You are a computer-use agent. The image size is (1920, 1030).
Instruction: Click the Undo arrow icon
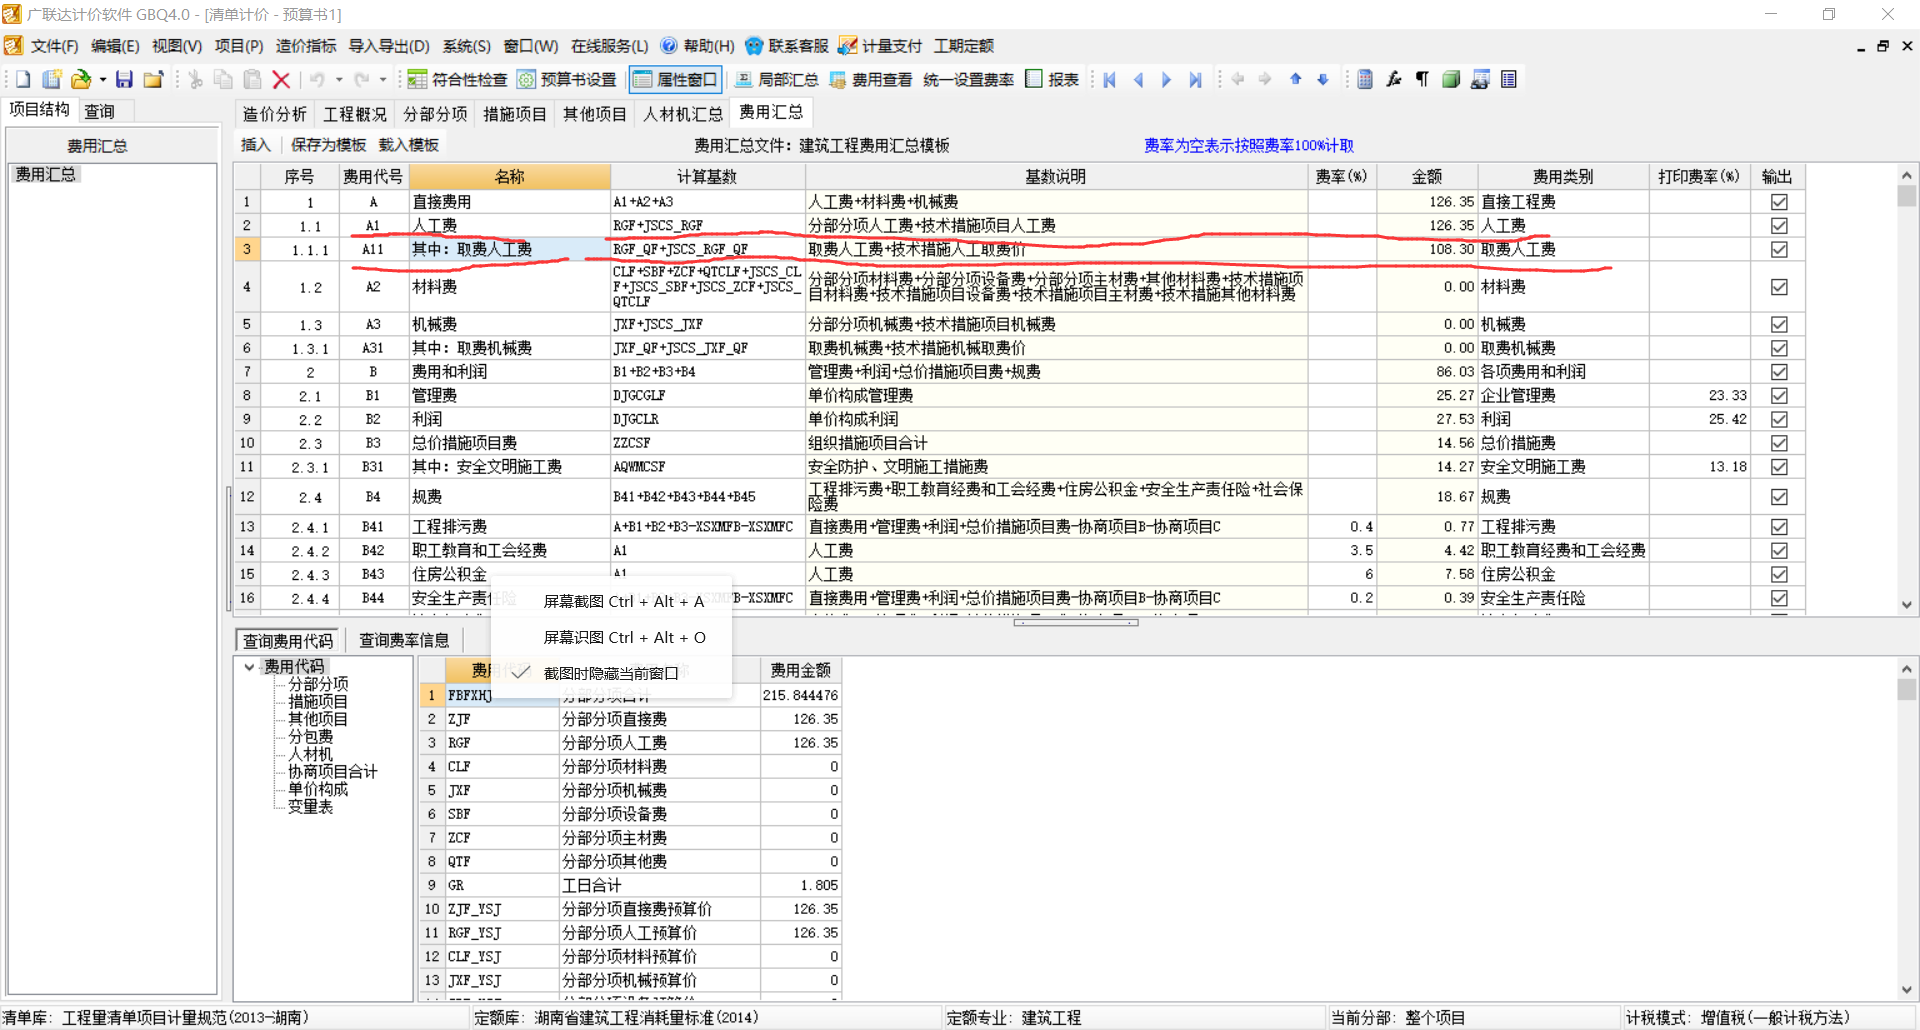pos(317,79)
